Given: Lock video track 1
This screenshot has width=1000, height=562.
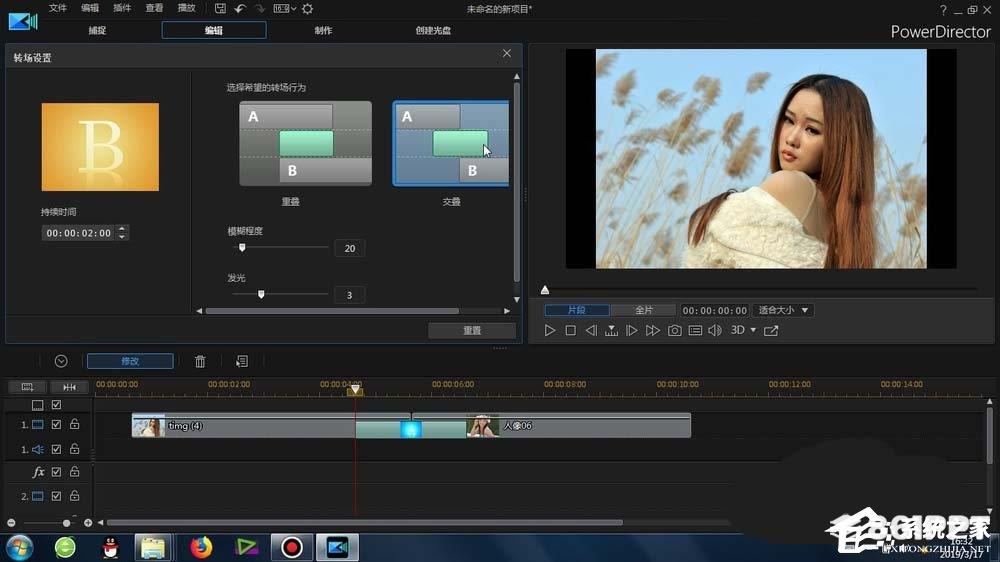Looking at the screenshot, I should tap(75, 424).
